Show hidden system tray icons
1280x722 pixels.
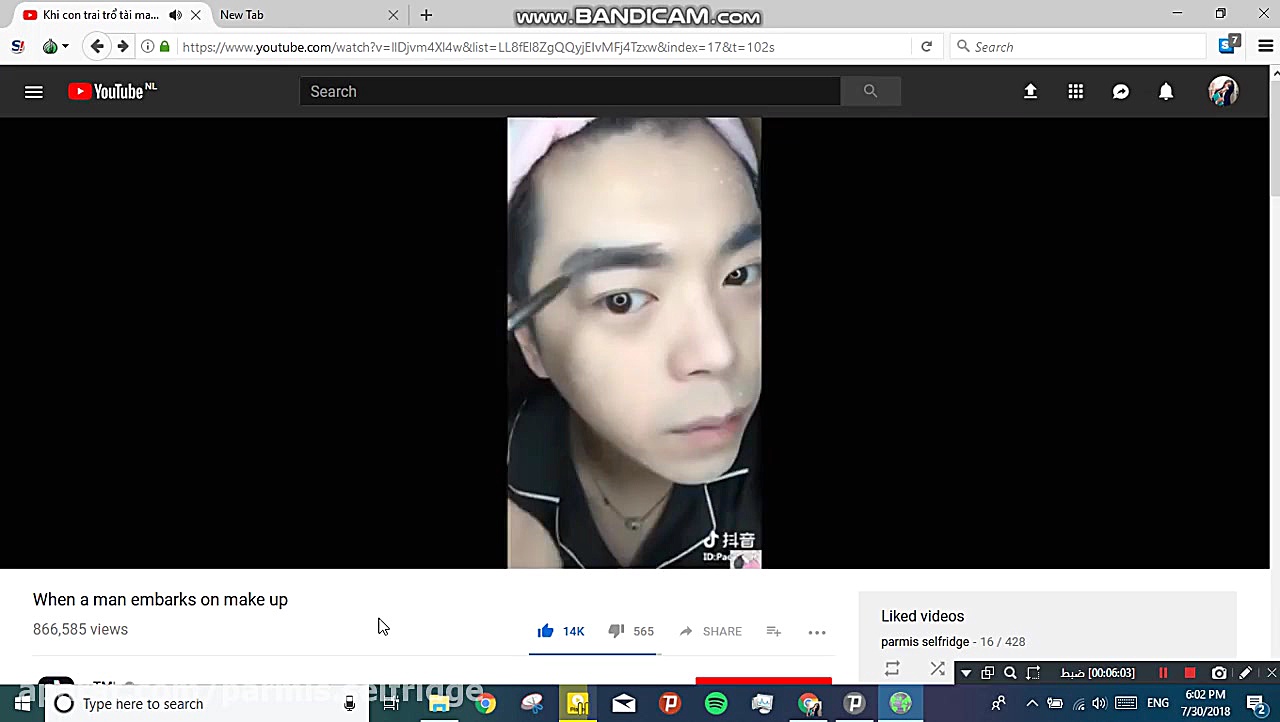tap(1032, 704)
